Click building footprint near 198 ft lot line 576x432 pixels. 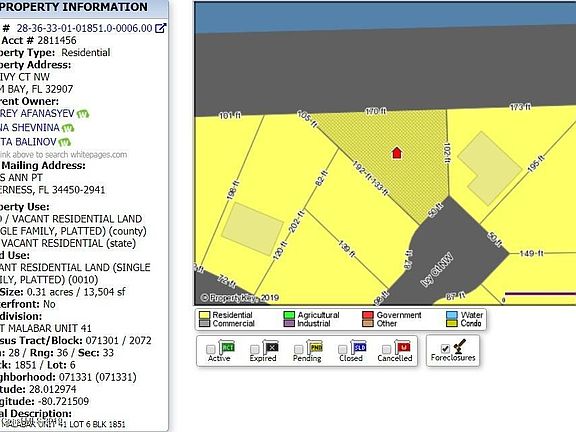pos(252,229)
